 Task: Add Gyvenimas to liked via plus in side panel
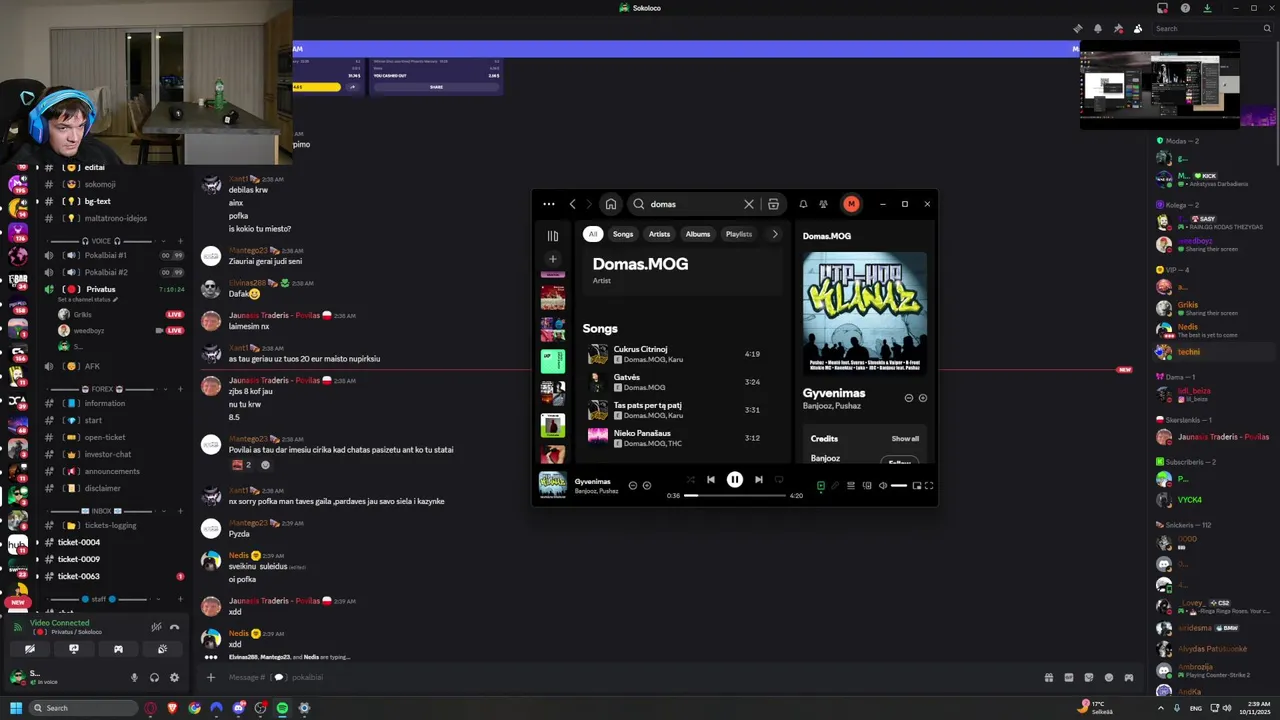click(922, 398)
